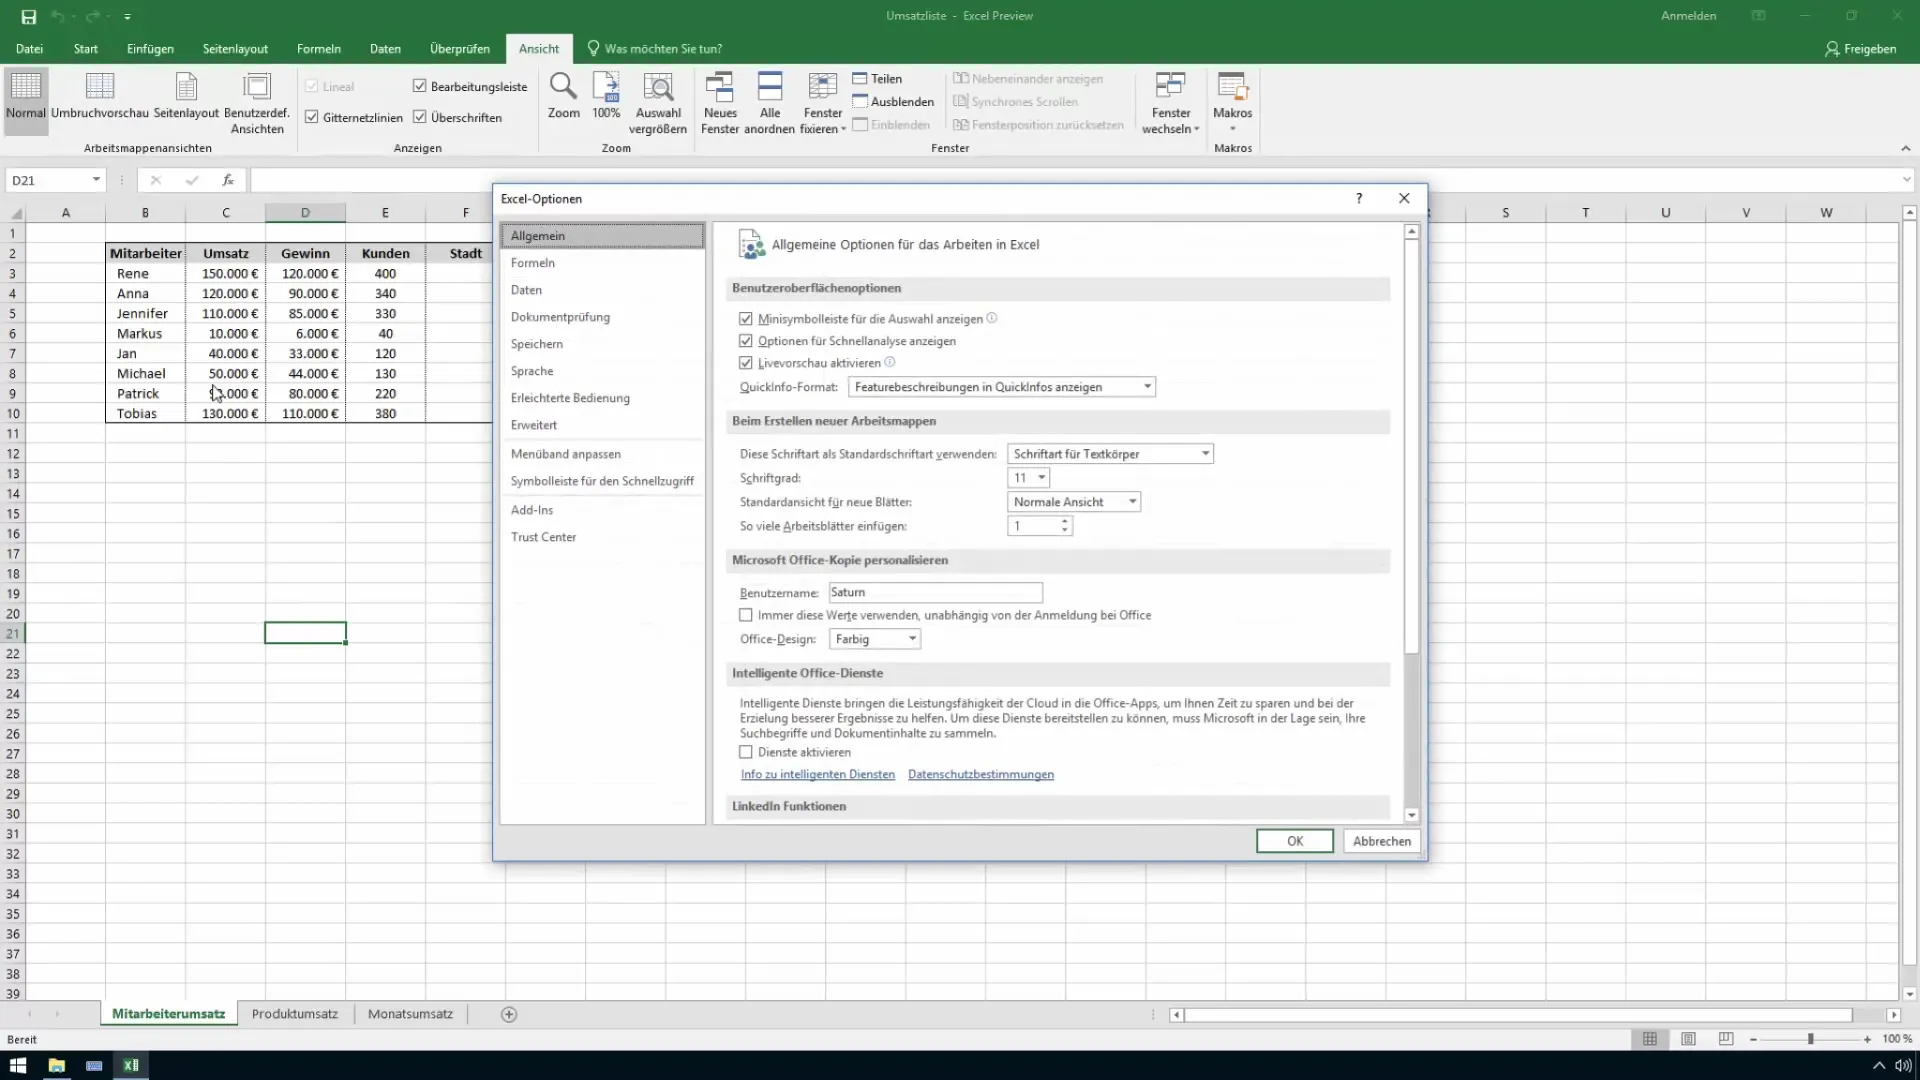Click Abbrechen button

click(x=1382, y=841)
